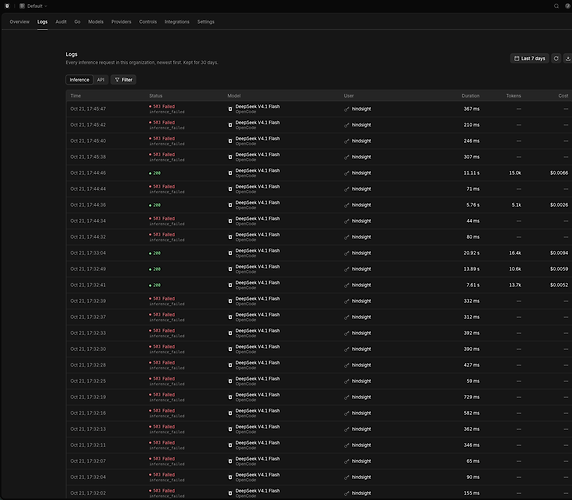The image size is (572, 500).
Task: Click the model icon in the 17:32:41 row
Action: click(230, 285)
